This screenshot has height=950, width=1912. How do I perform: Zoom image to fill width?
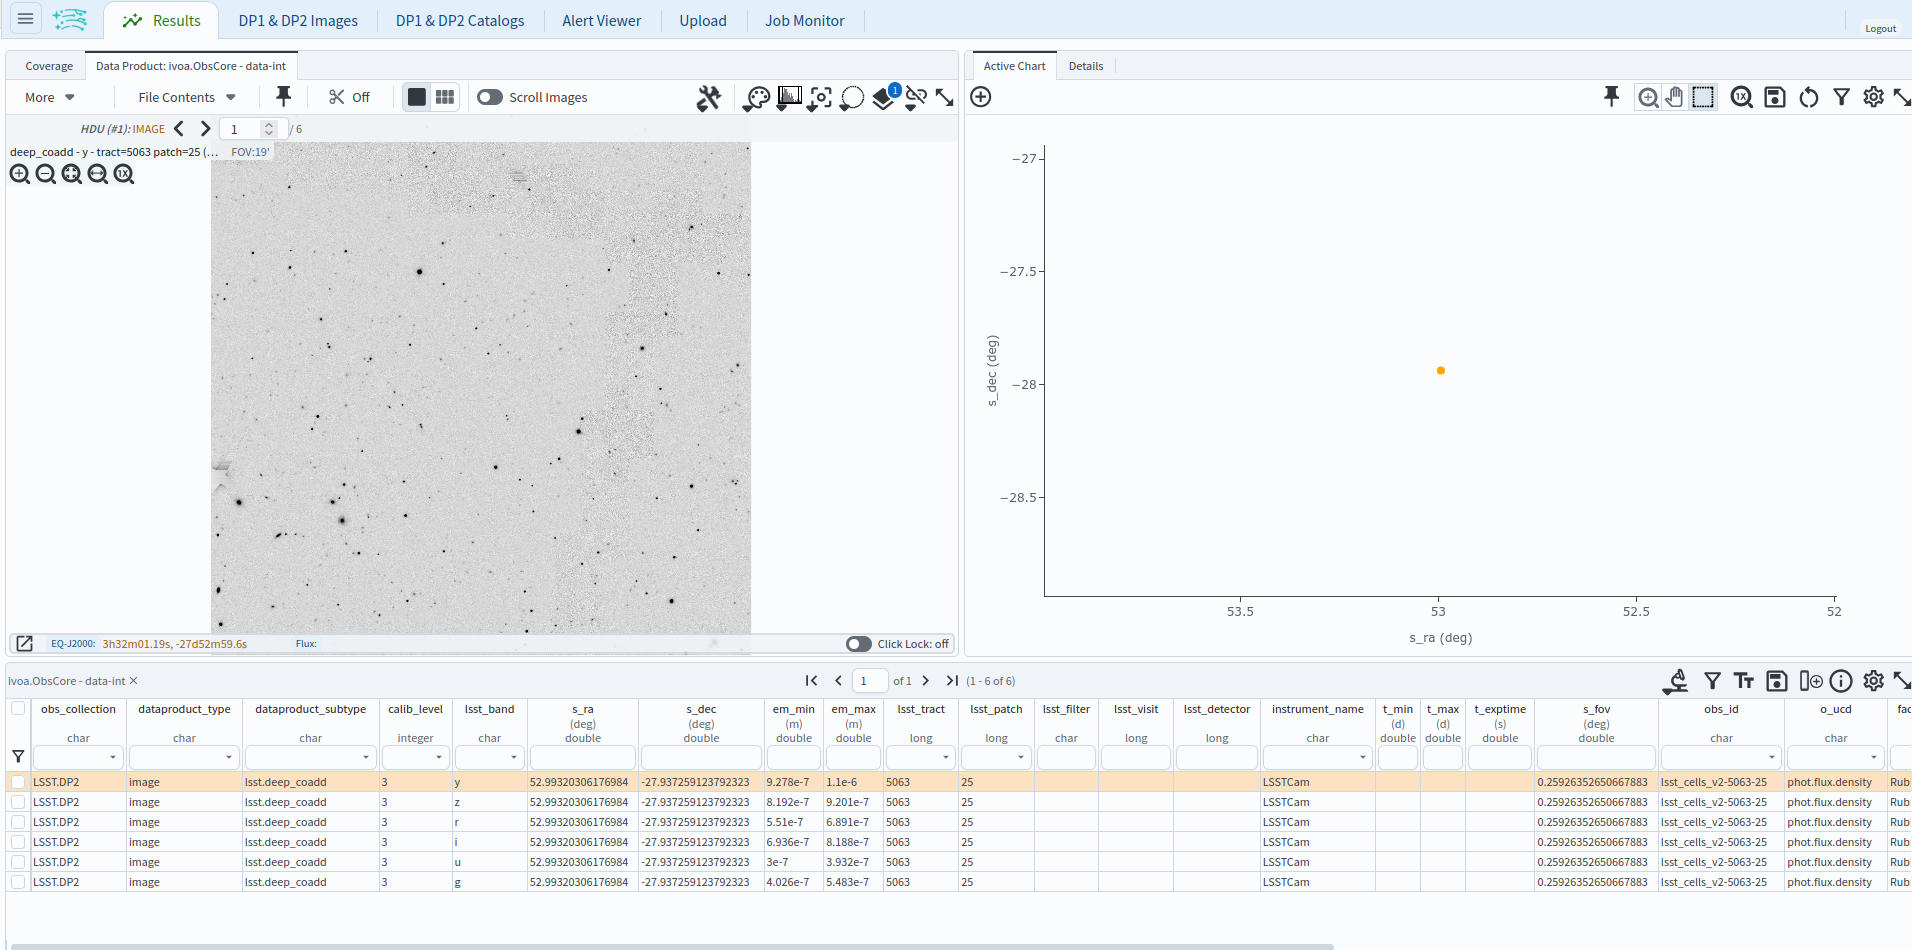point(98,174)
